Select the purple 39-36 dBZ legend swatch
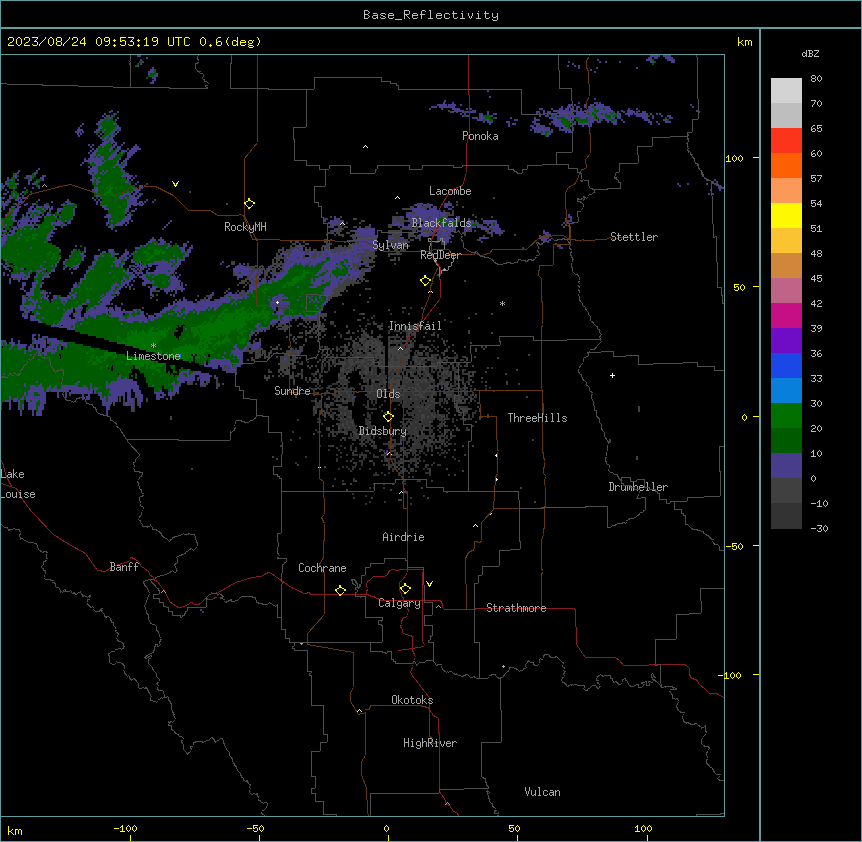862x842 pixels. click(786, 341)
